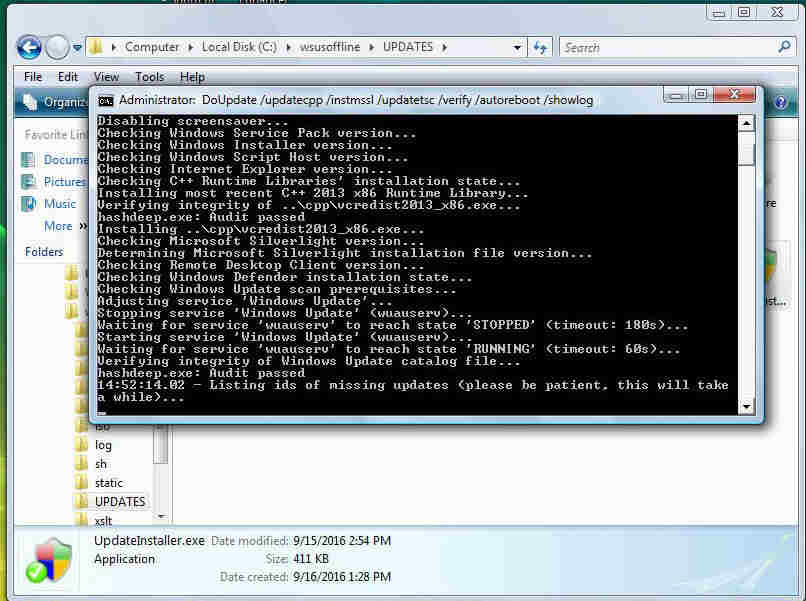Select the log folder in tree

point(103,445)
